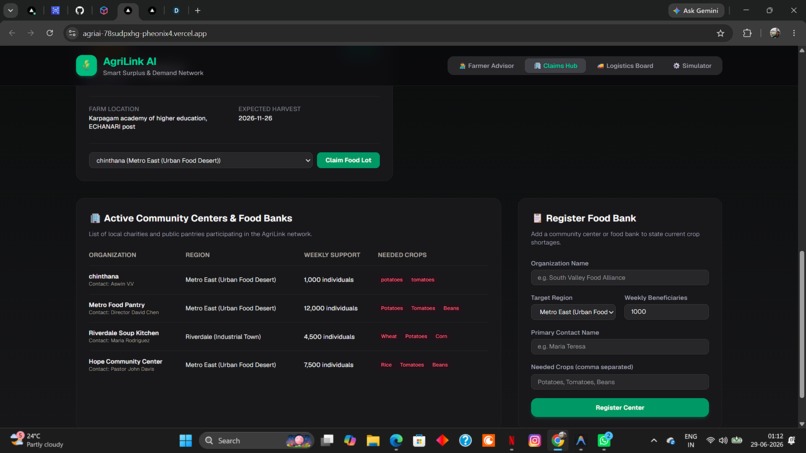Click the Rice crop tag for Hope Community
The image size is (806, 453).
tap(386, 365)
